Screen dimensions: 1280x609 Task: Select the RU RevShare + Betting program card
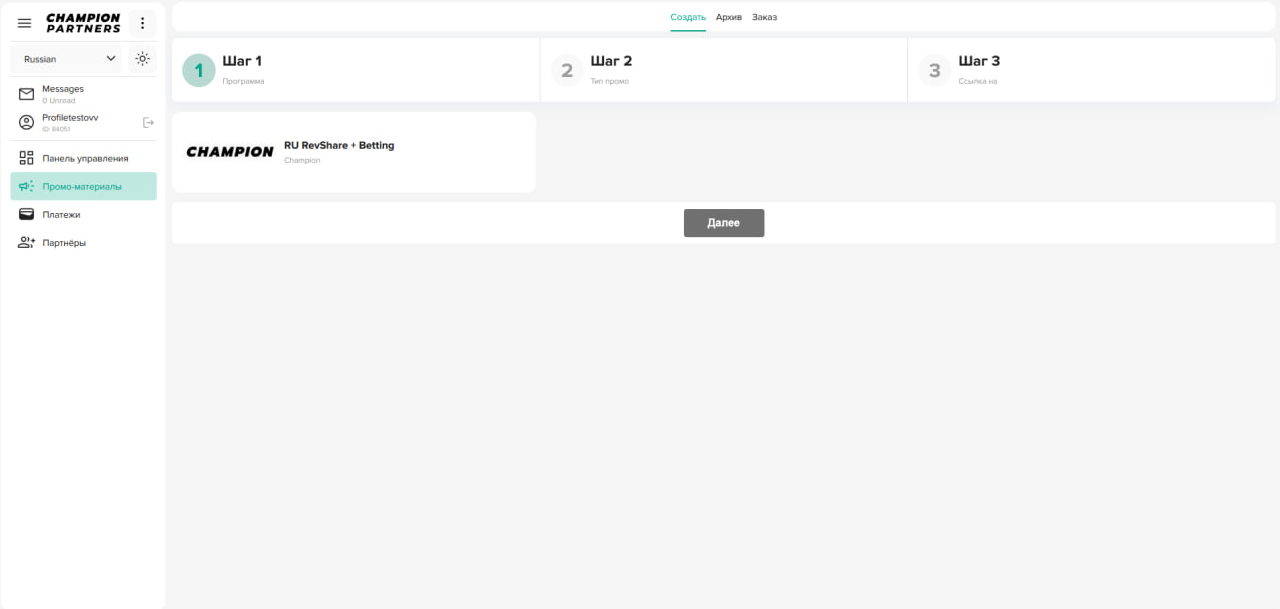353,152
